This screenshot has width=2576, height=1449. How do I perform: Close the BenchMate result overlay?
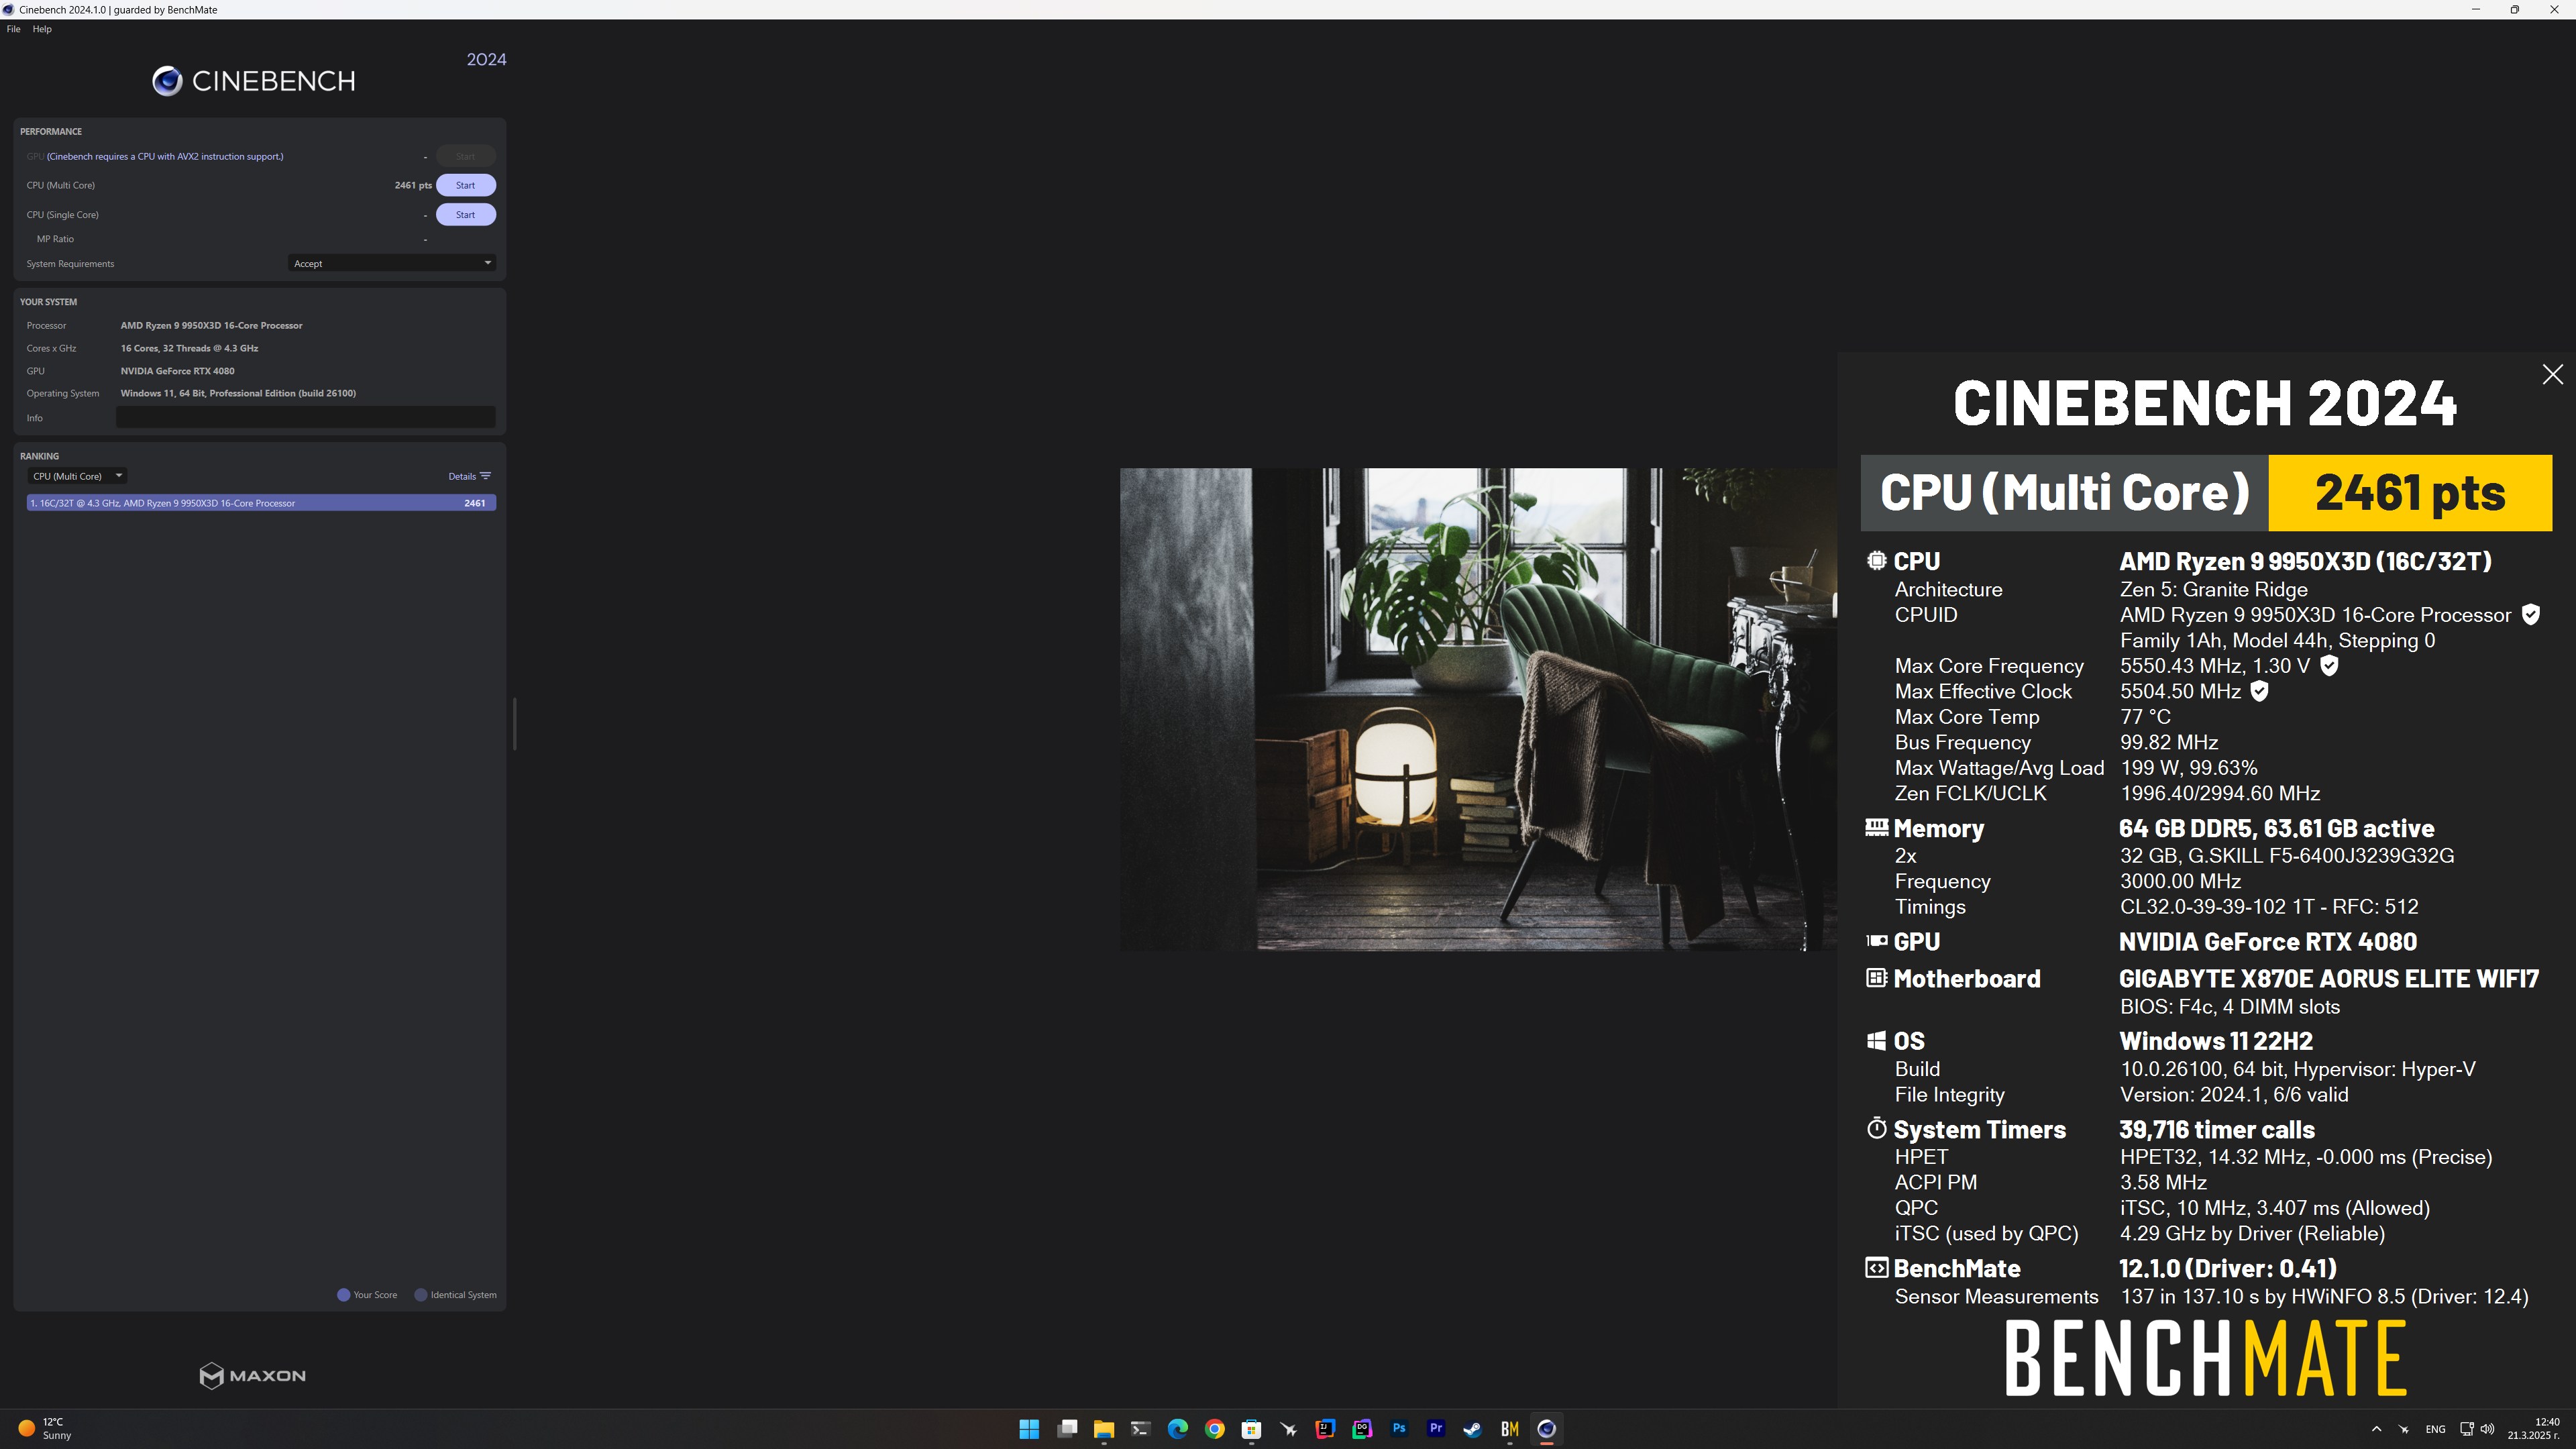pos(2552,374)
